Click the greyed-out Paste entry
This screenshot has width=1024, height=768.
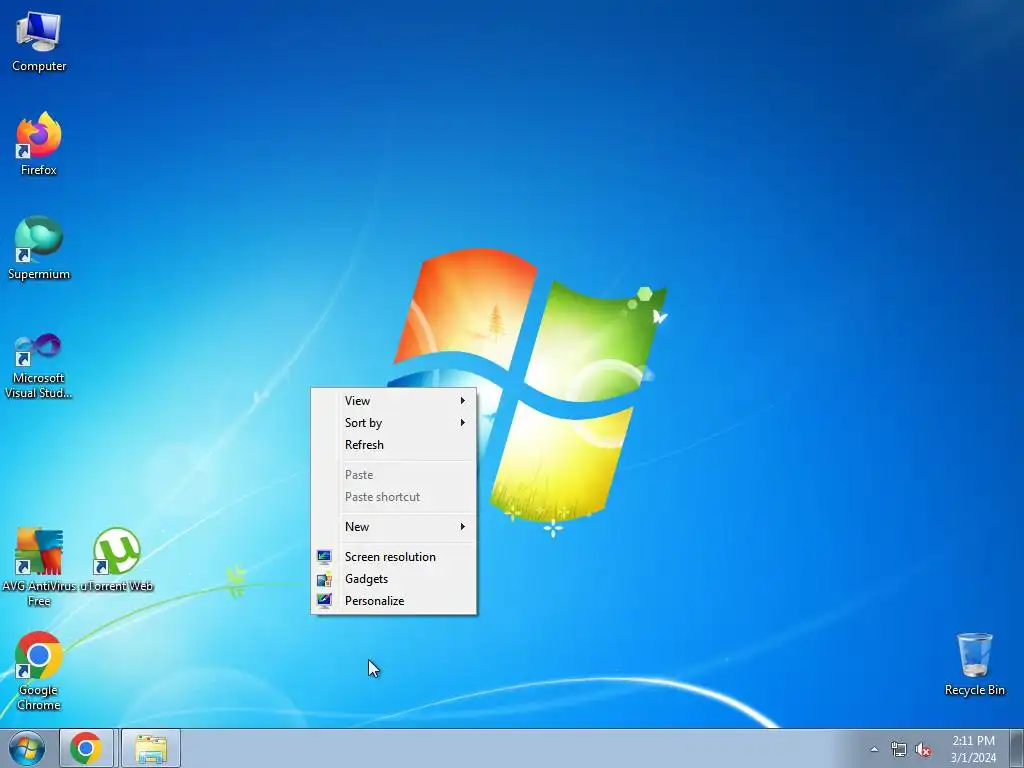tap(394, 475)
